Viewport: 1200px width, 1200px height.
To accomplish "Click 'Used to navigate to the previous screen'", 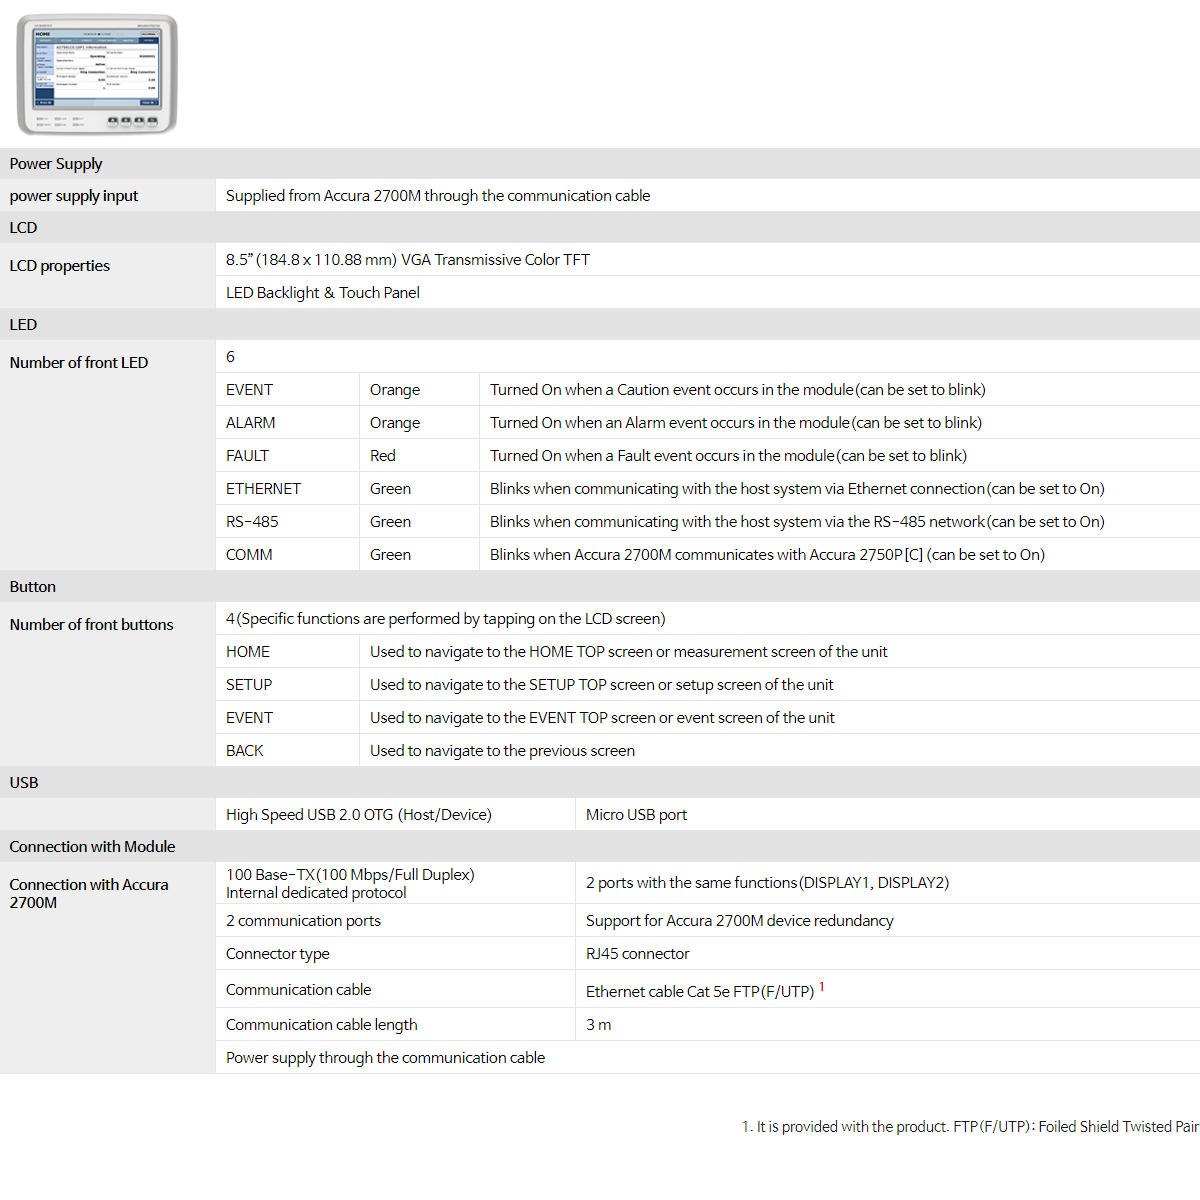I will 503,751.
